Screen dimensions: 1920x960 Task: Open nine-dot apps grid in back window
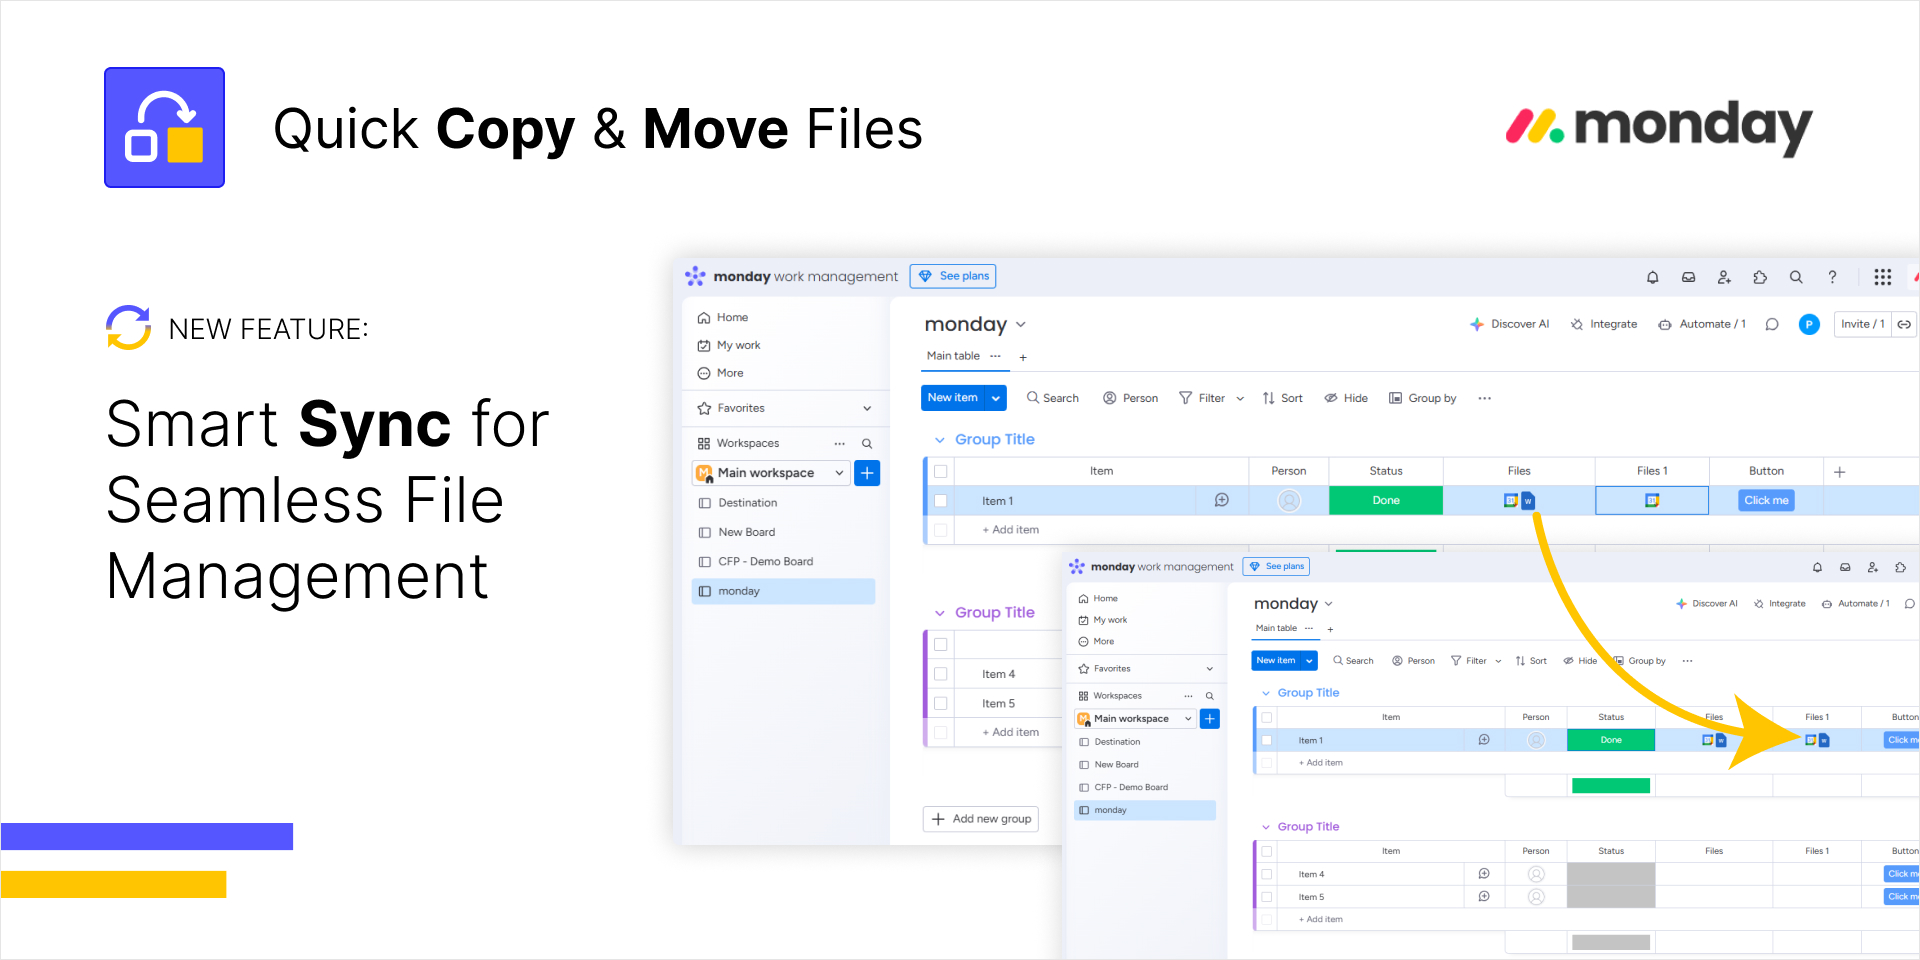click(x=1882, y=277)
